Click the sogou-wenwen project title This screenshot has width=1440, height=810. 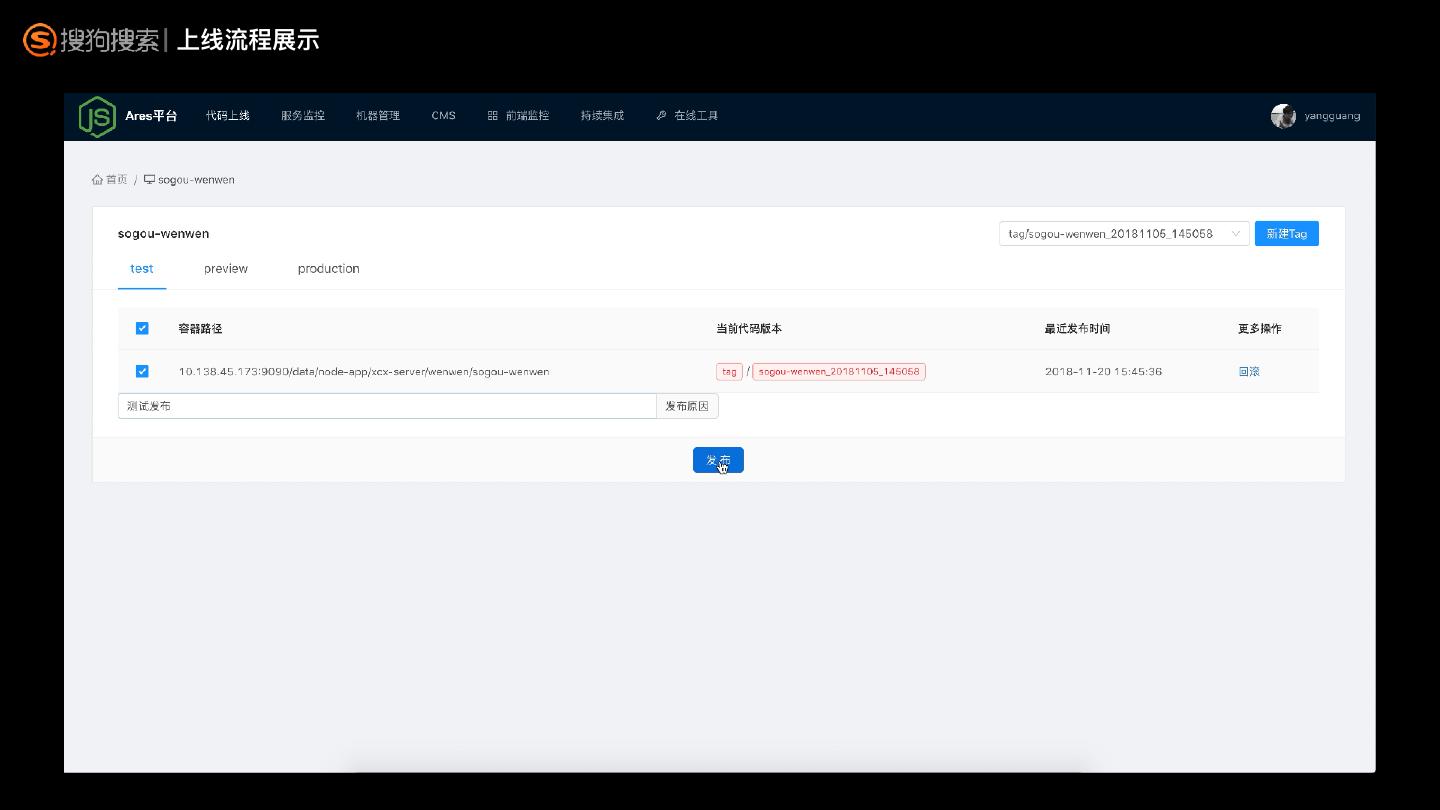163,234
